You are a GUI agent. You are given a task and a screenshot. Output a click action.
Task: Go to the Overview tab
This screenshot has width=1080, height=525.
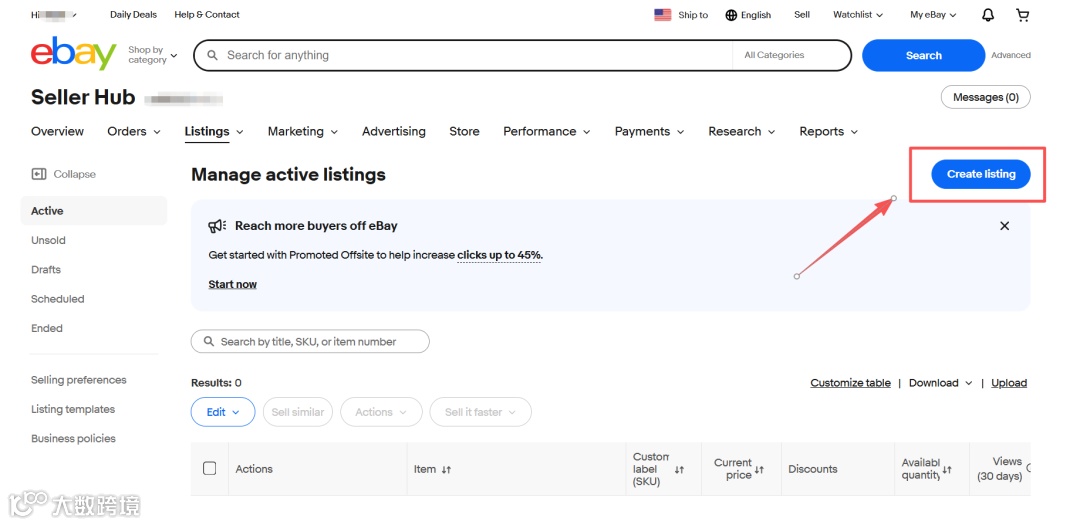[x=57, y=131]
